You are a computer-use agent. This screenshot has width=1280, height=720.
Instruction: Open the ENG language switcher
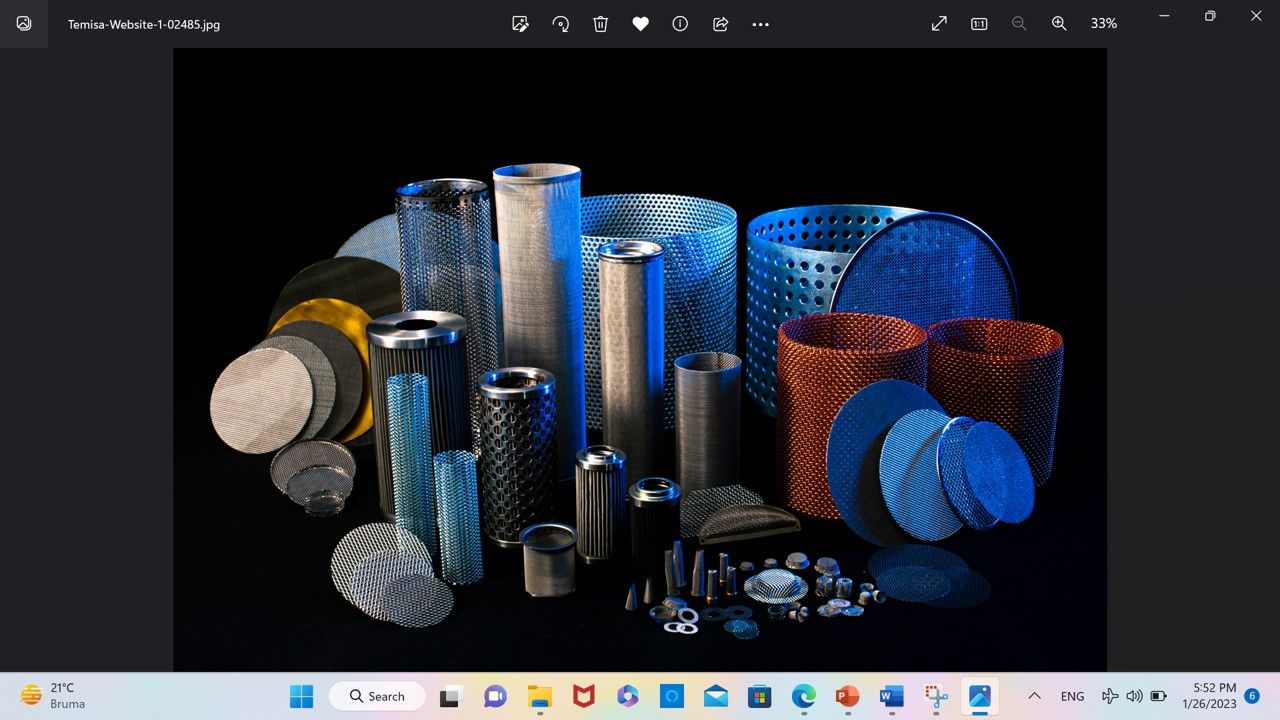(1072, 696)
